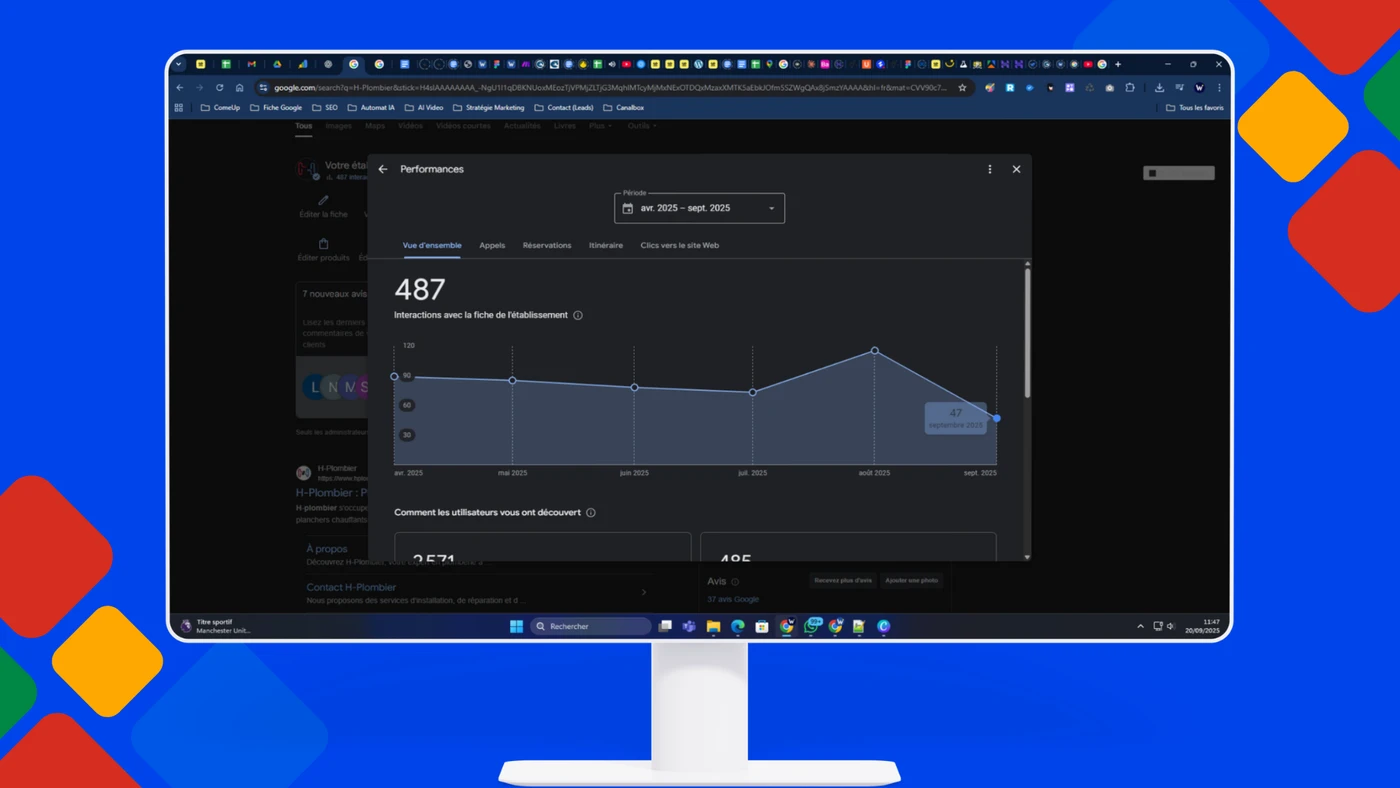
Task: Switch to the Vue d'ensemble tab
Action: tap(432, 245)
